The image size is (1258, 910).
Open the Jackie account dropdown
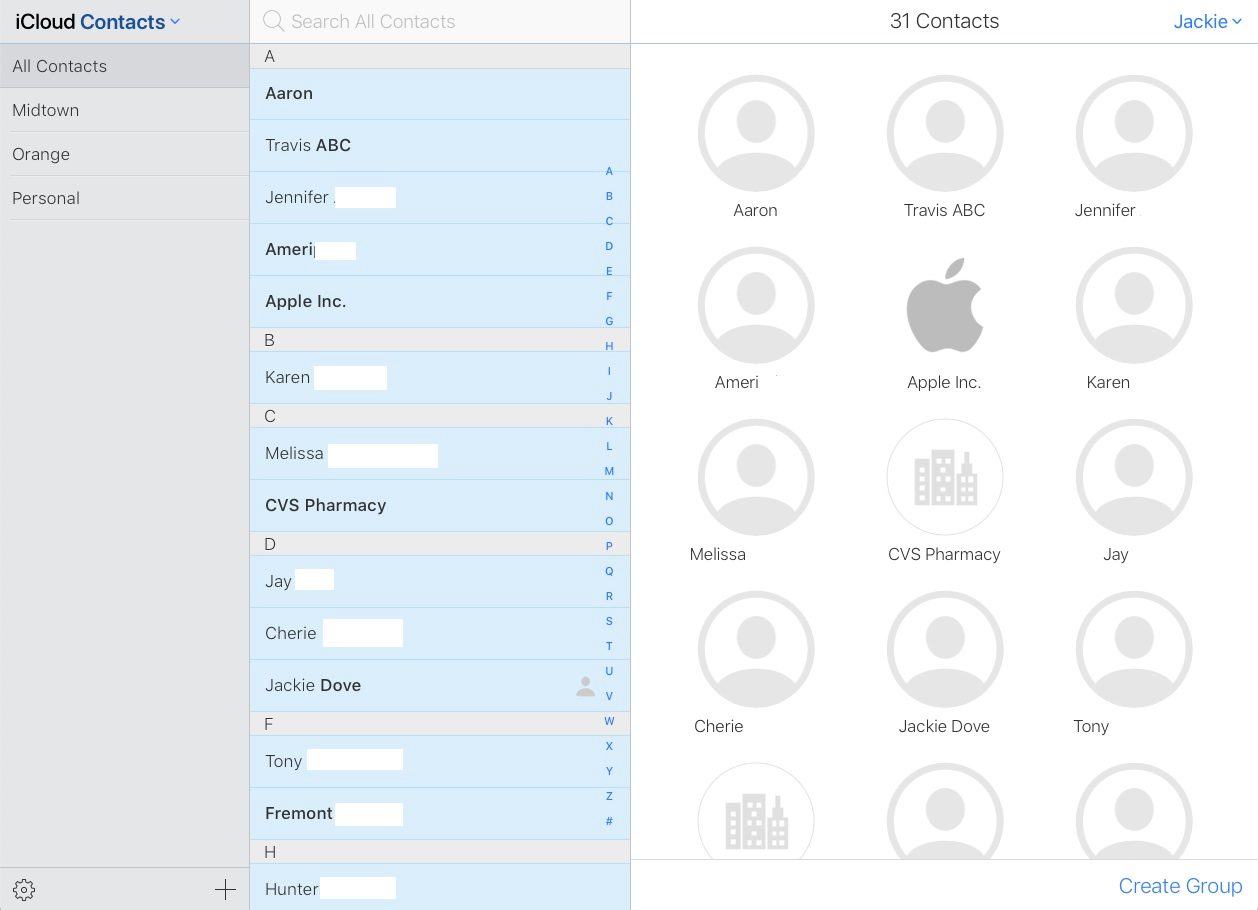(1207, 21)
